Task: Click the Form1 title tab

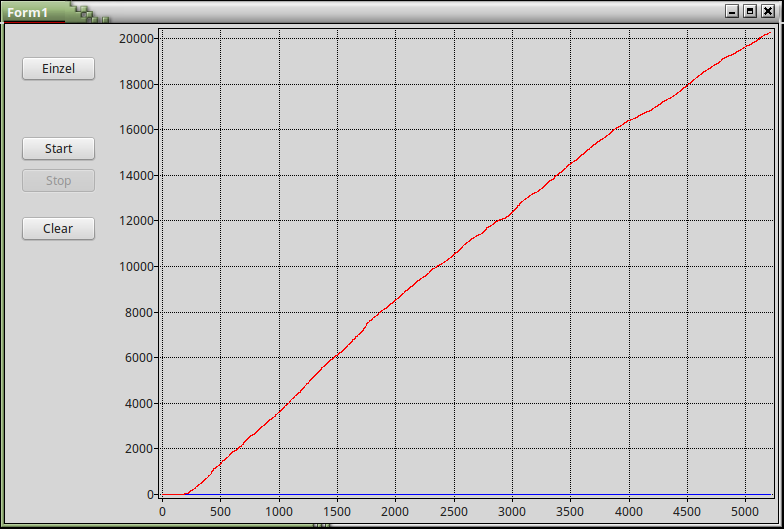Action: click(30, 12)
